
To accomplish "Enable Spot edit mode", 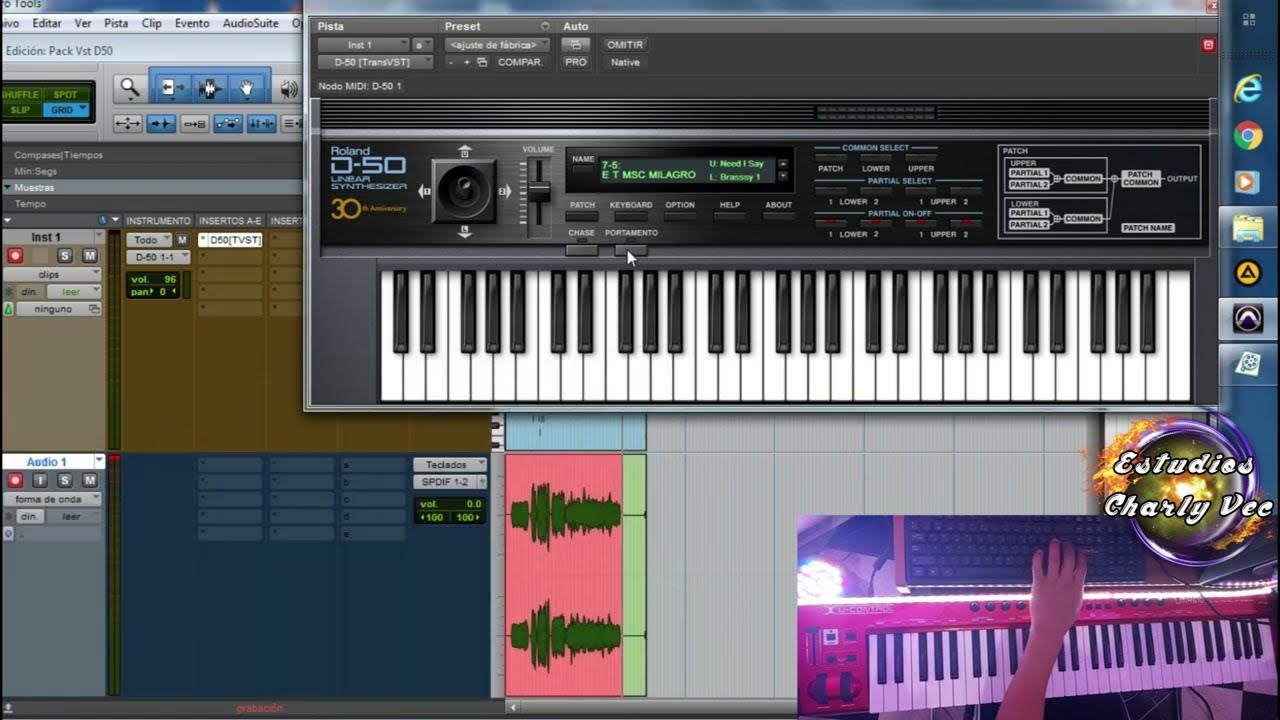I will coord(66,95).
